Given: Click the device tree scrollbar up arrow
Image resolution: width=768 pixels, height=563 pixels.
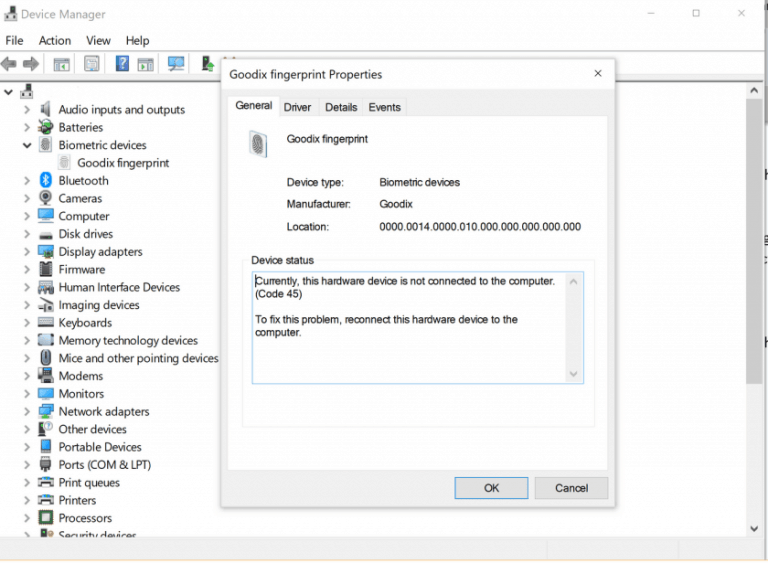Looking at the screenshot, I should (754, 91).
